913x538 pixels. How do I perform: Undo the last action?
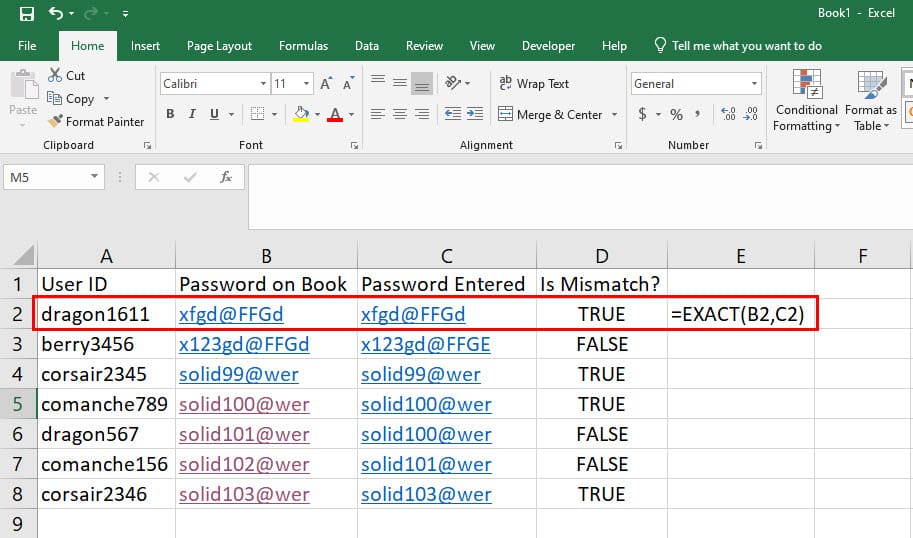pos(56,13)
